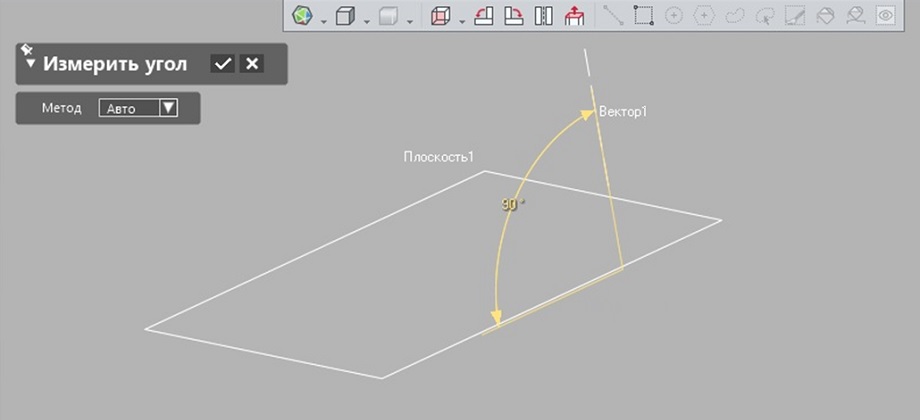Click the outlined cube shading icon

click(x=345, y=16)
